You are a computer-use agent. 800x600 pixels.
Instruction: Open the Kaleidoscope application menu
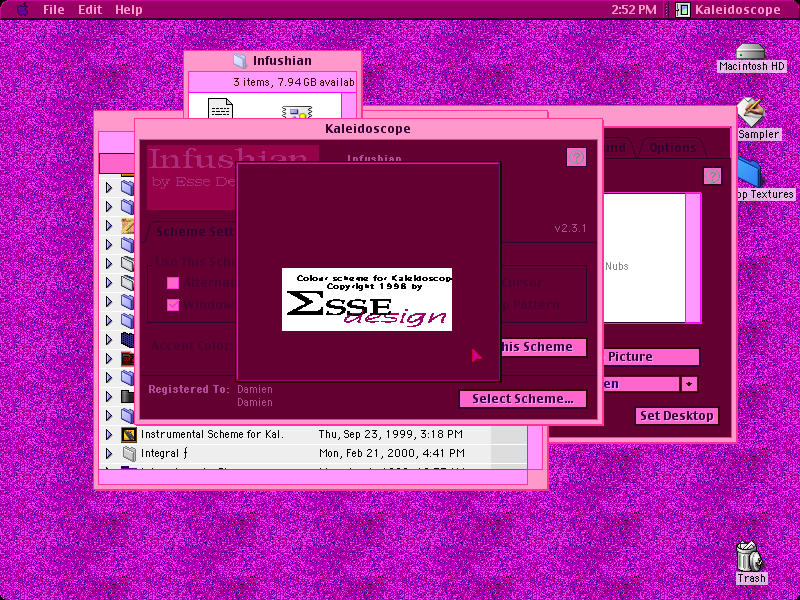click(728, 10)
